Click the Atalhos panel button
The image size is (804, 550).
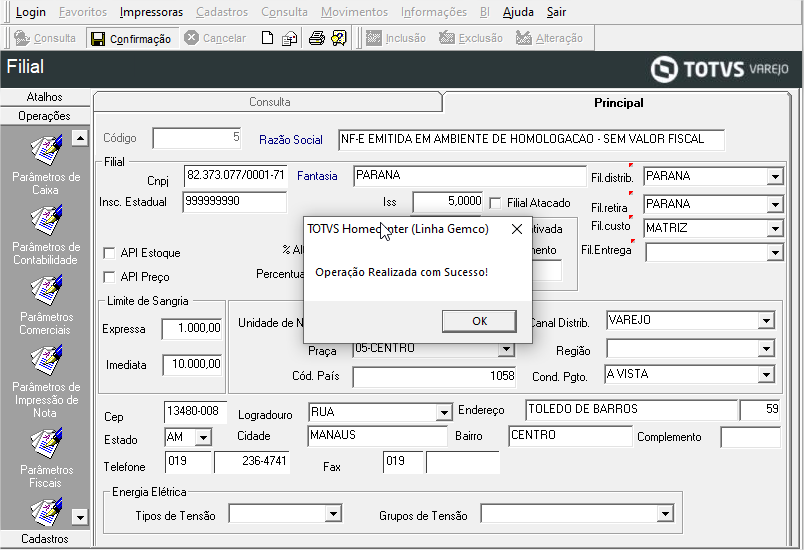45,97
